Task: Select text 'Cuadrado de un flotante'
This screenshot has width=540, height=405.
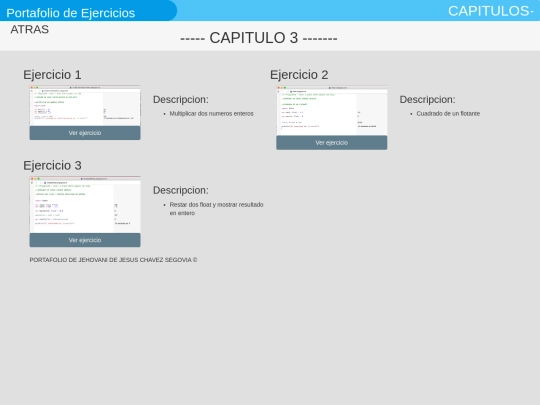Action: [x=448, y=114]
